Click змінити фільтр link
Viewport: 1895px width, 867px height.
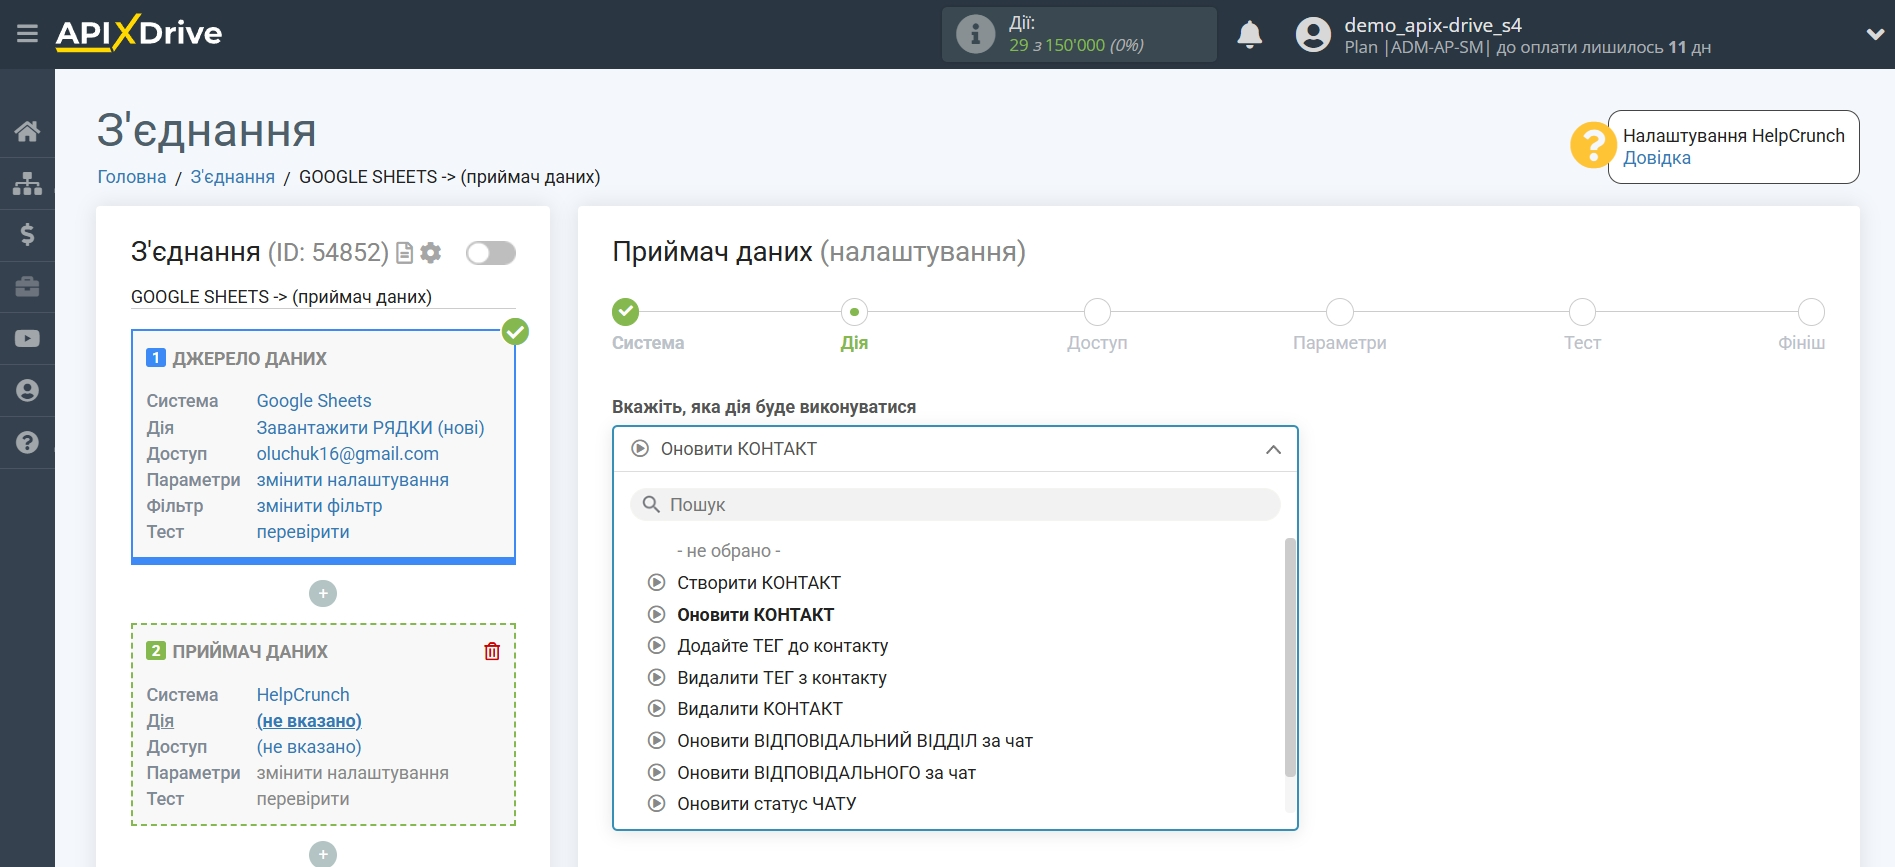click(319, 506)
